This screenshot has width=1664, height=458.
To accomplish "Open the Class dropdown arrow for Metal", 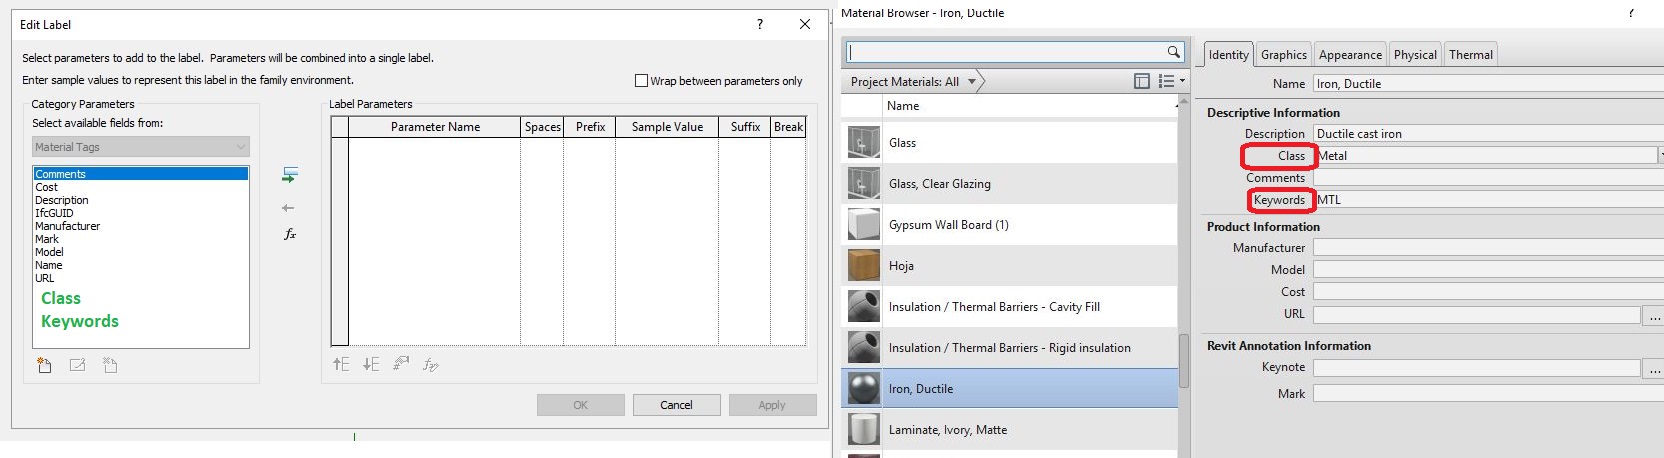I will [1661, 155].
